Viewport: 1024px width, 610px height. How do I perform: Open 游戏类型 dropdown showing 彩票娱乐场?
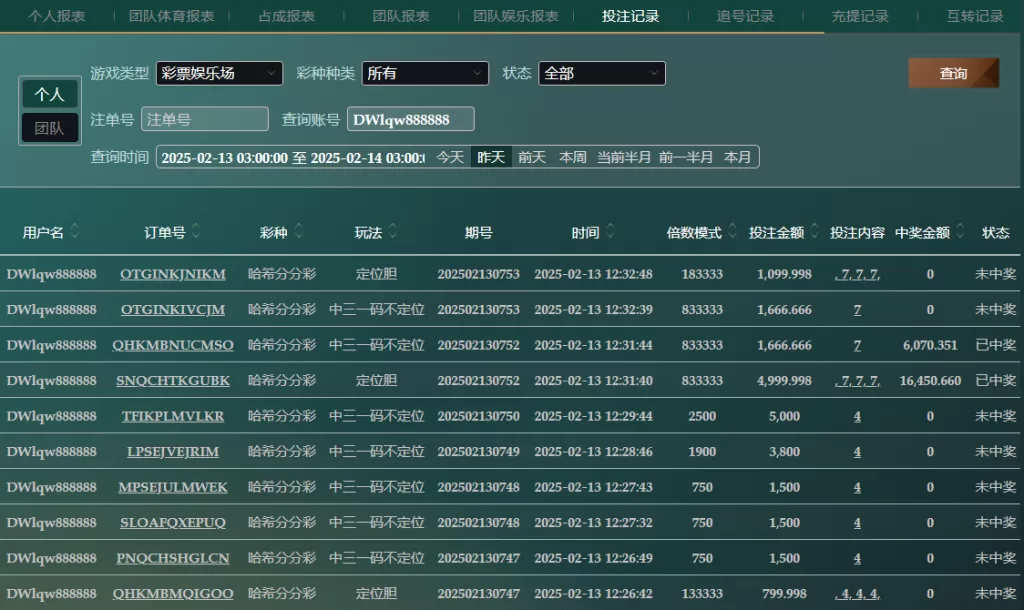coord(219,73)
